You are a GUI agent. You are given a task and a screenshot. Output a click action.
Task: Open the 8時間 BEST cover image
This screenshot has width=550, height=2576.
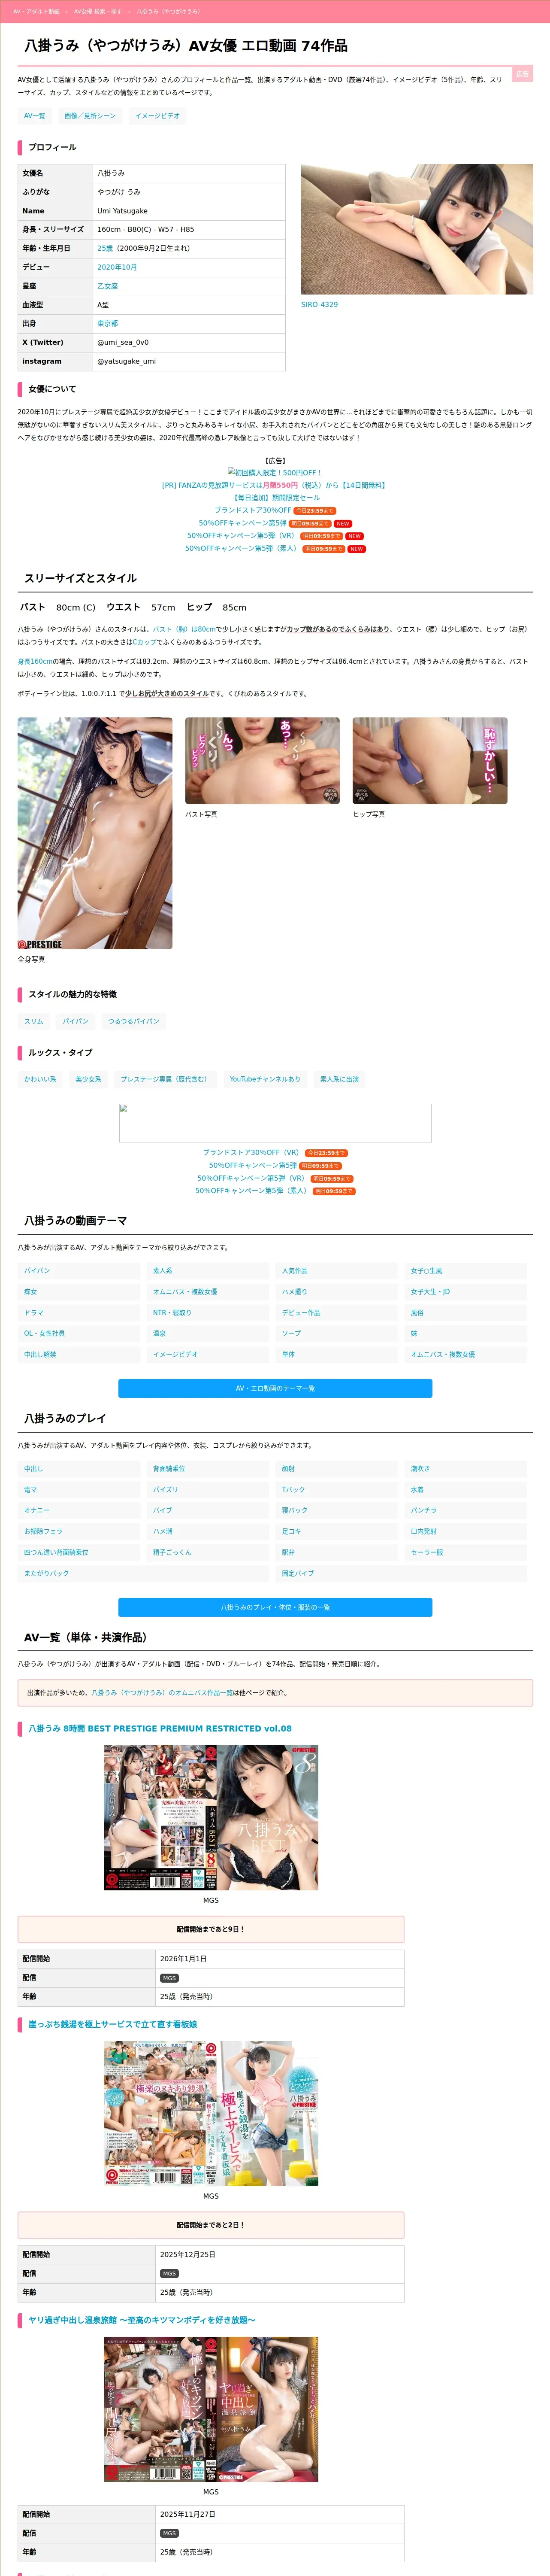click(211, 1818)
